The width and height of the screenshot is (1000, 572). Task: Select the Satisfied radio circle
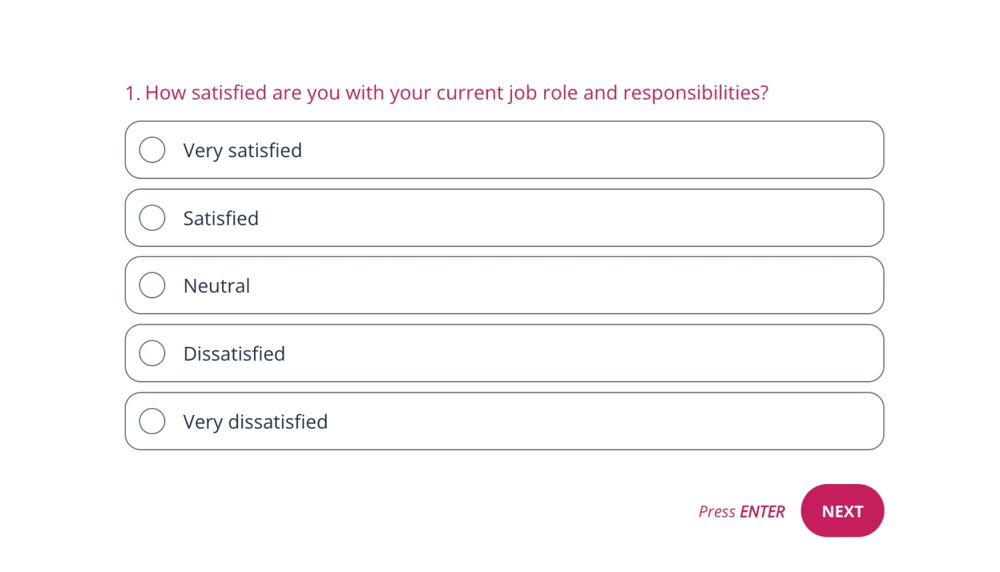pos(152,218)
